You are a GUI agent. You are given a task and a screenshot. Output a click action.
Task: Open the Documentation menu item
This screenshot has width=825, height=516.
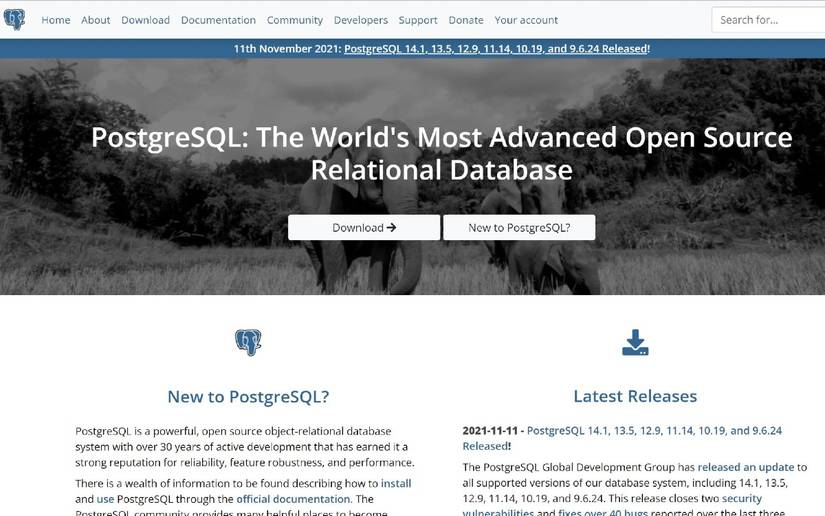tap(218, 20)
